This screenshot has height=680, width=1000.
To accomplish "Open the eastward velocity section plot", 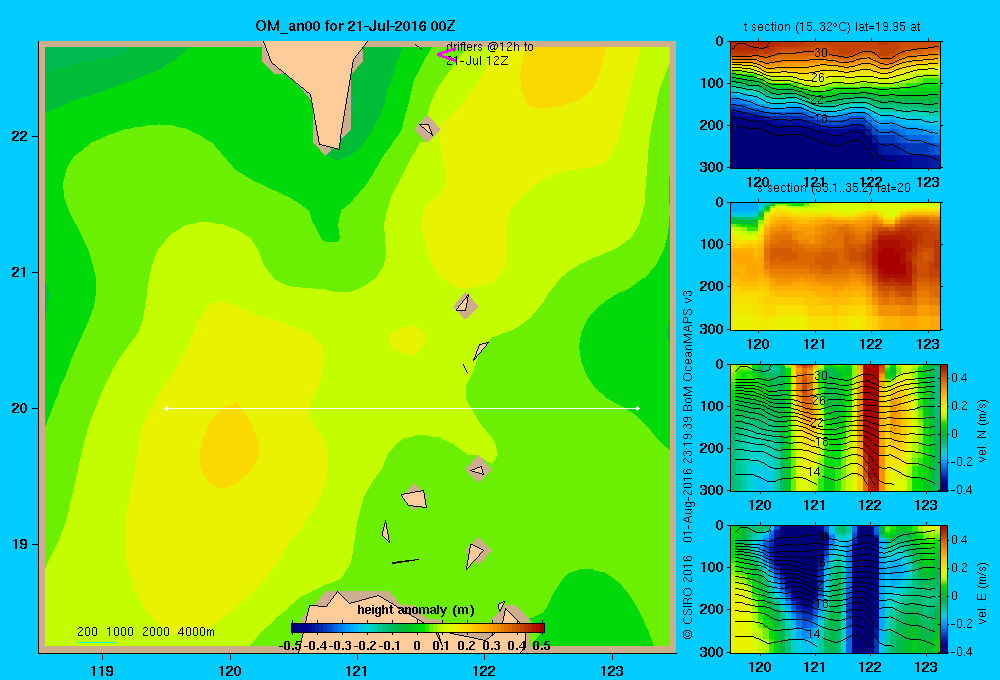I will click(835, 589).
